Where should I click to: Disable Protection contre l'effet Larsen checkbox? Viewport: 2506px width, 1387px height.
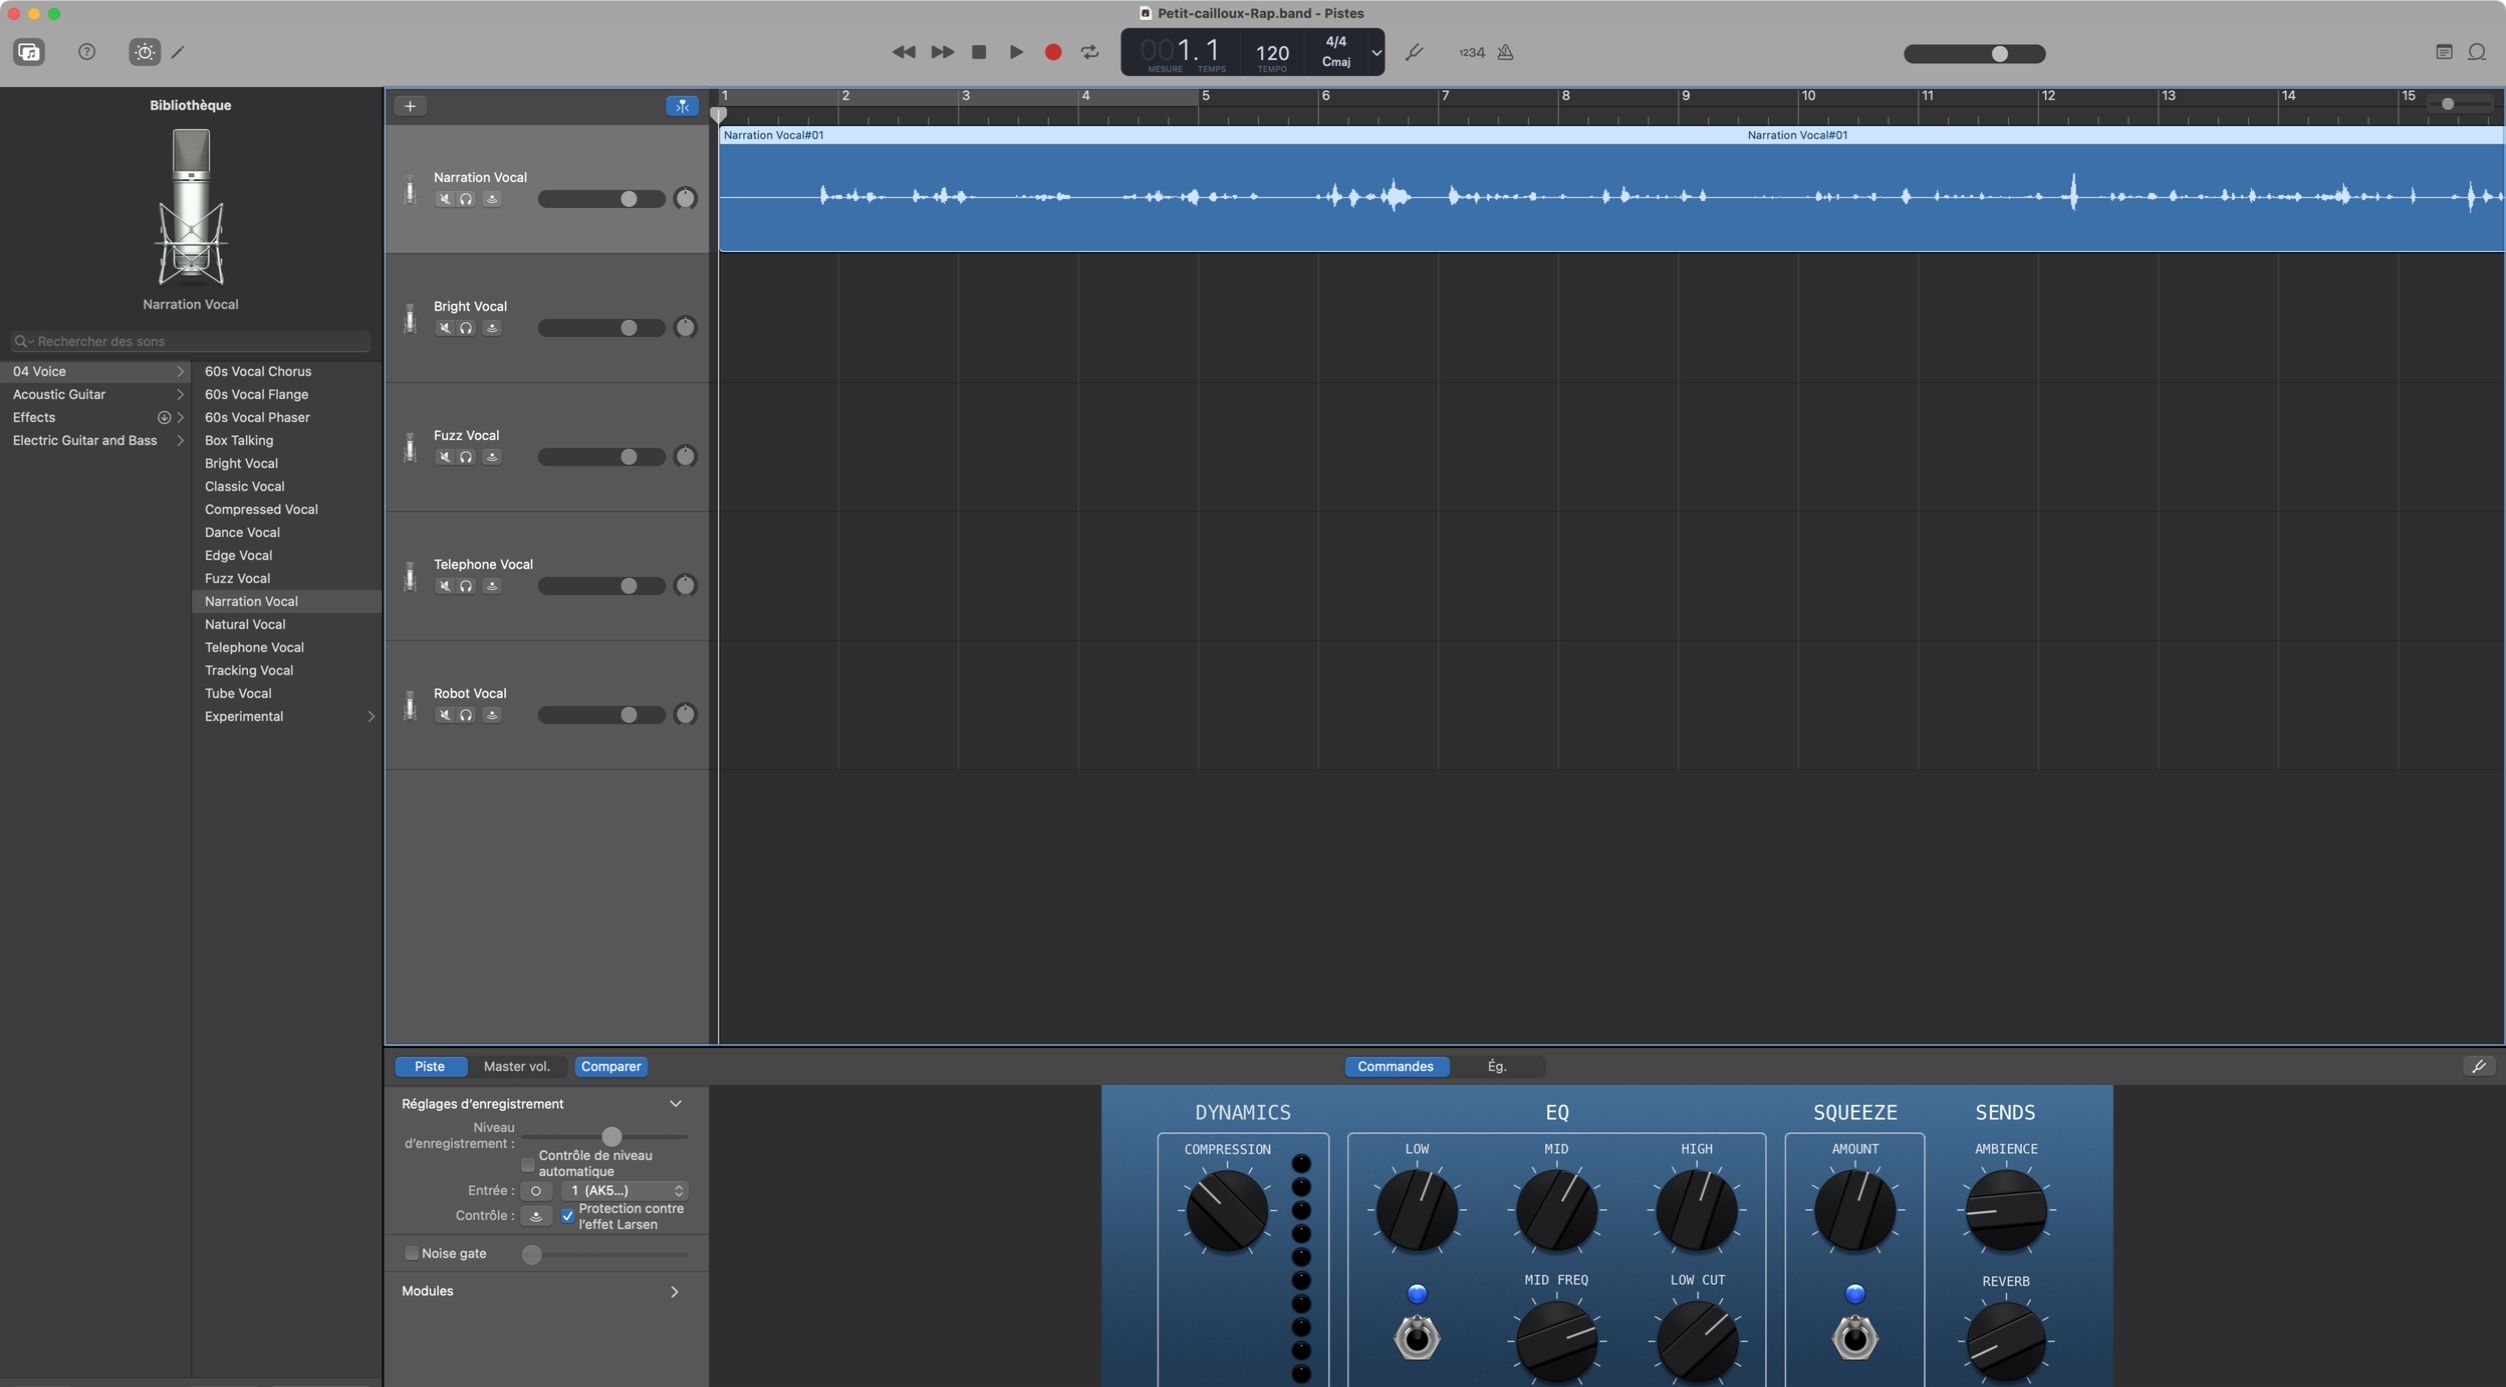click(568, 1216)
